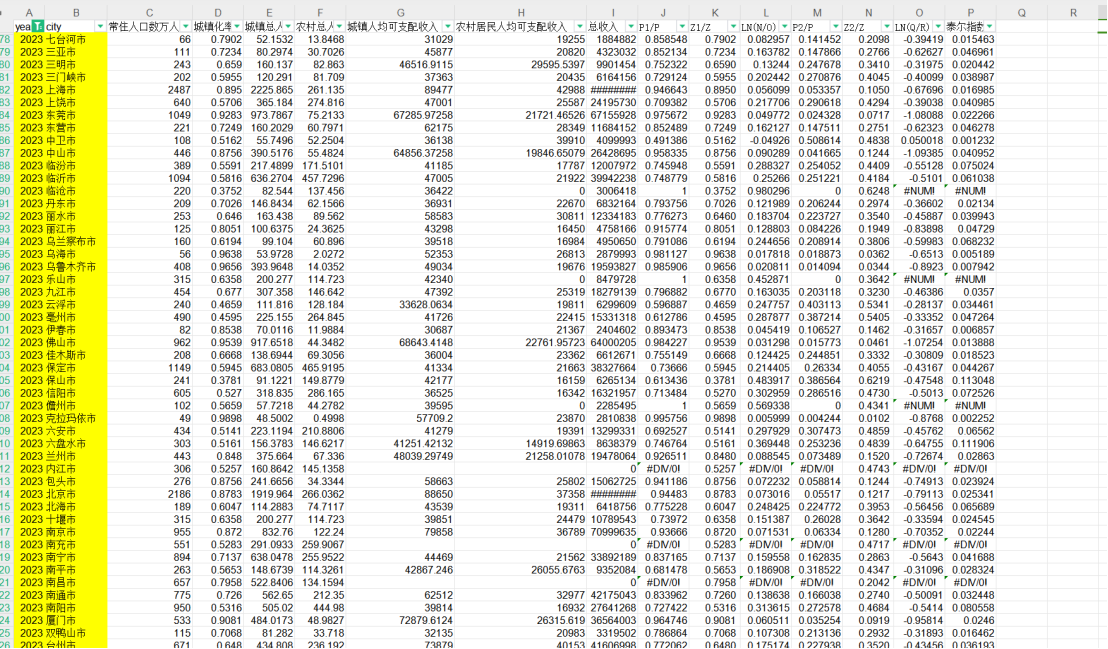
Task: Select the row header for 上海市
Action: click(x=6, y=90)
